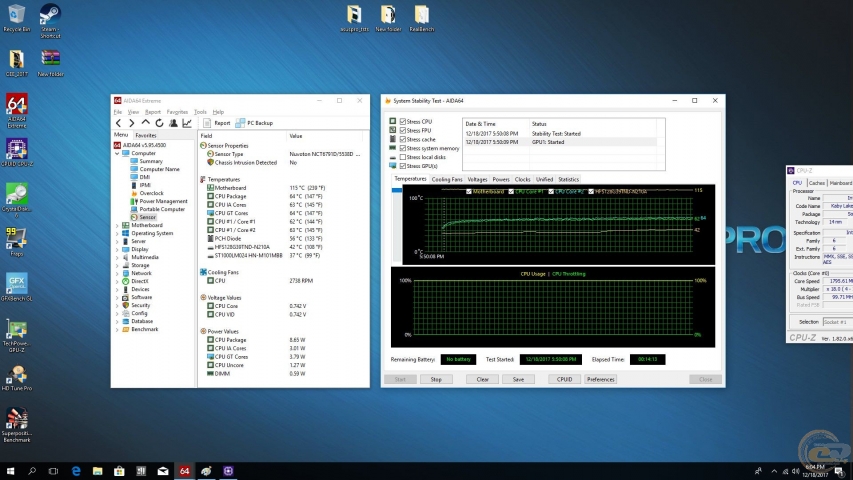The height and width of the screenshot is (480, 853).
Task: Click the Caches tab in CPU-Z window
Action: click(817, 183)
